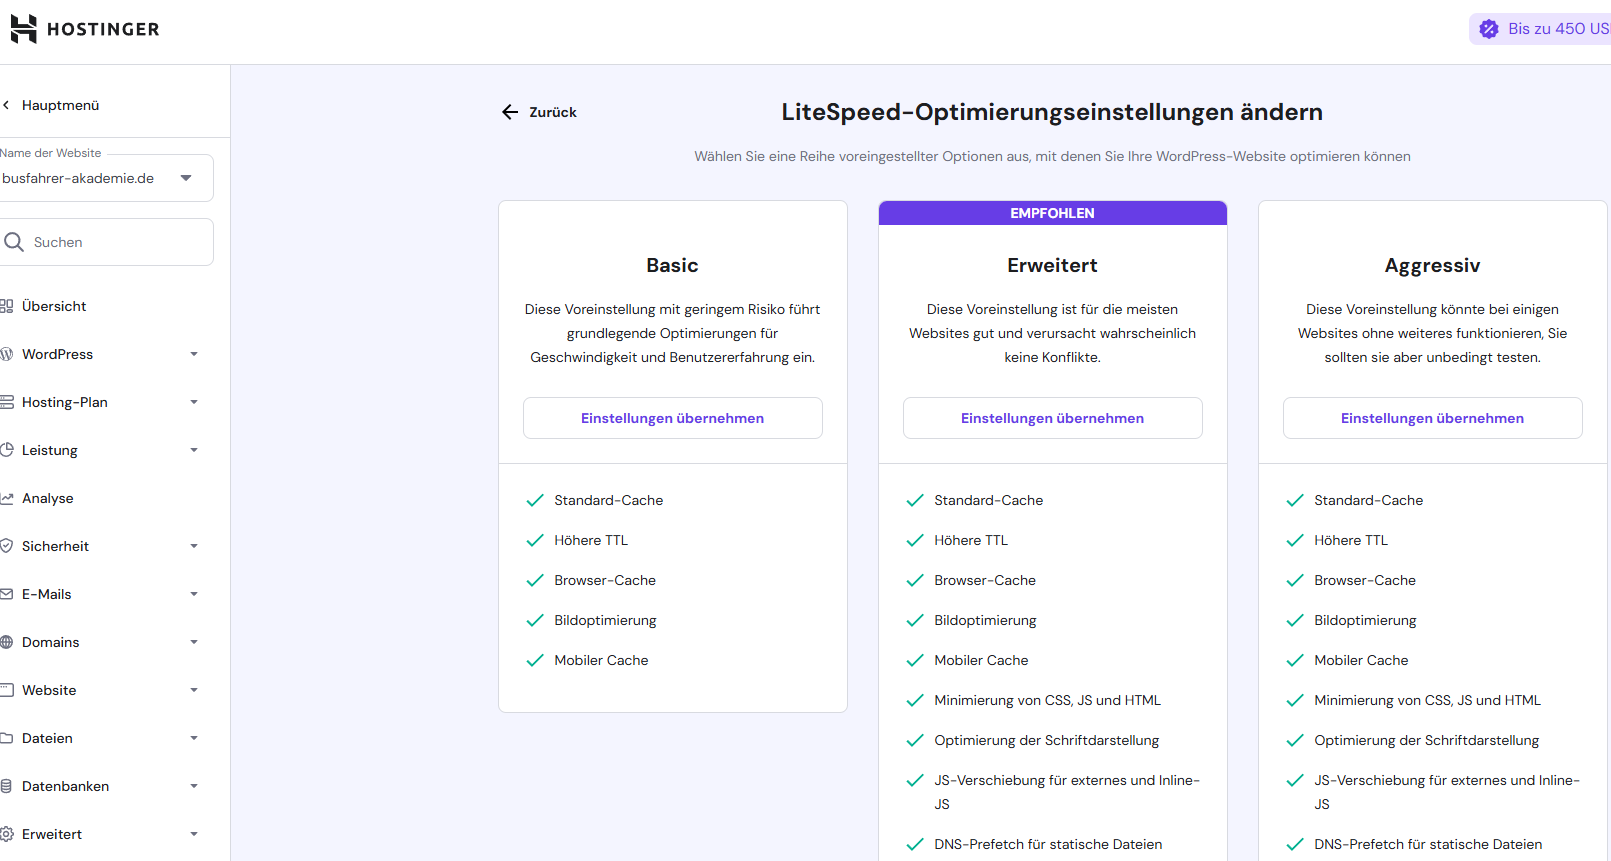
Task: Select Datenbanken in the sidebar
Action: (x=66, y=786)
